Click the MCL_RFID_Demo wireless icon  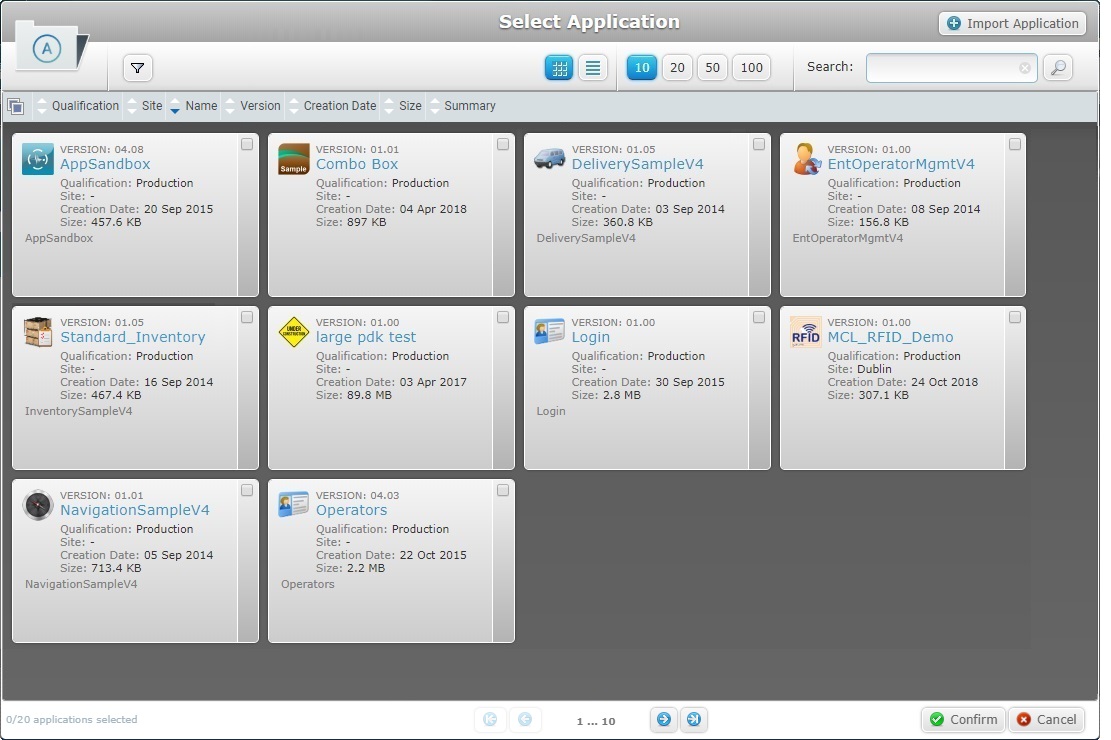click(805, 332)
